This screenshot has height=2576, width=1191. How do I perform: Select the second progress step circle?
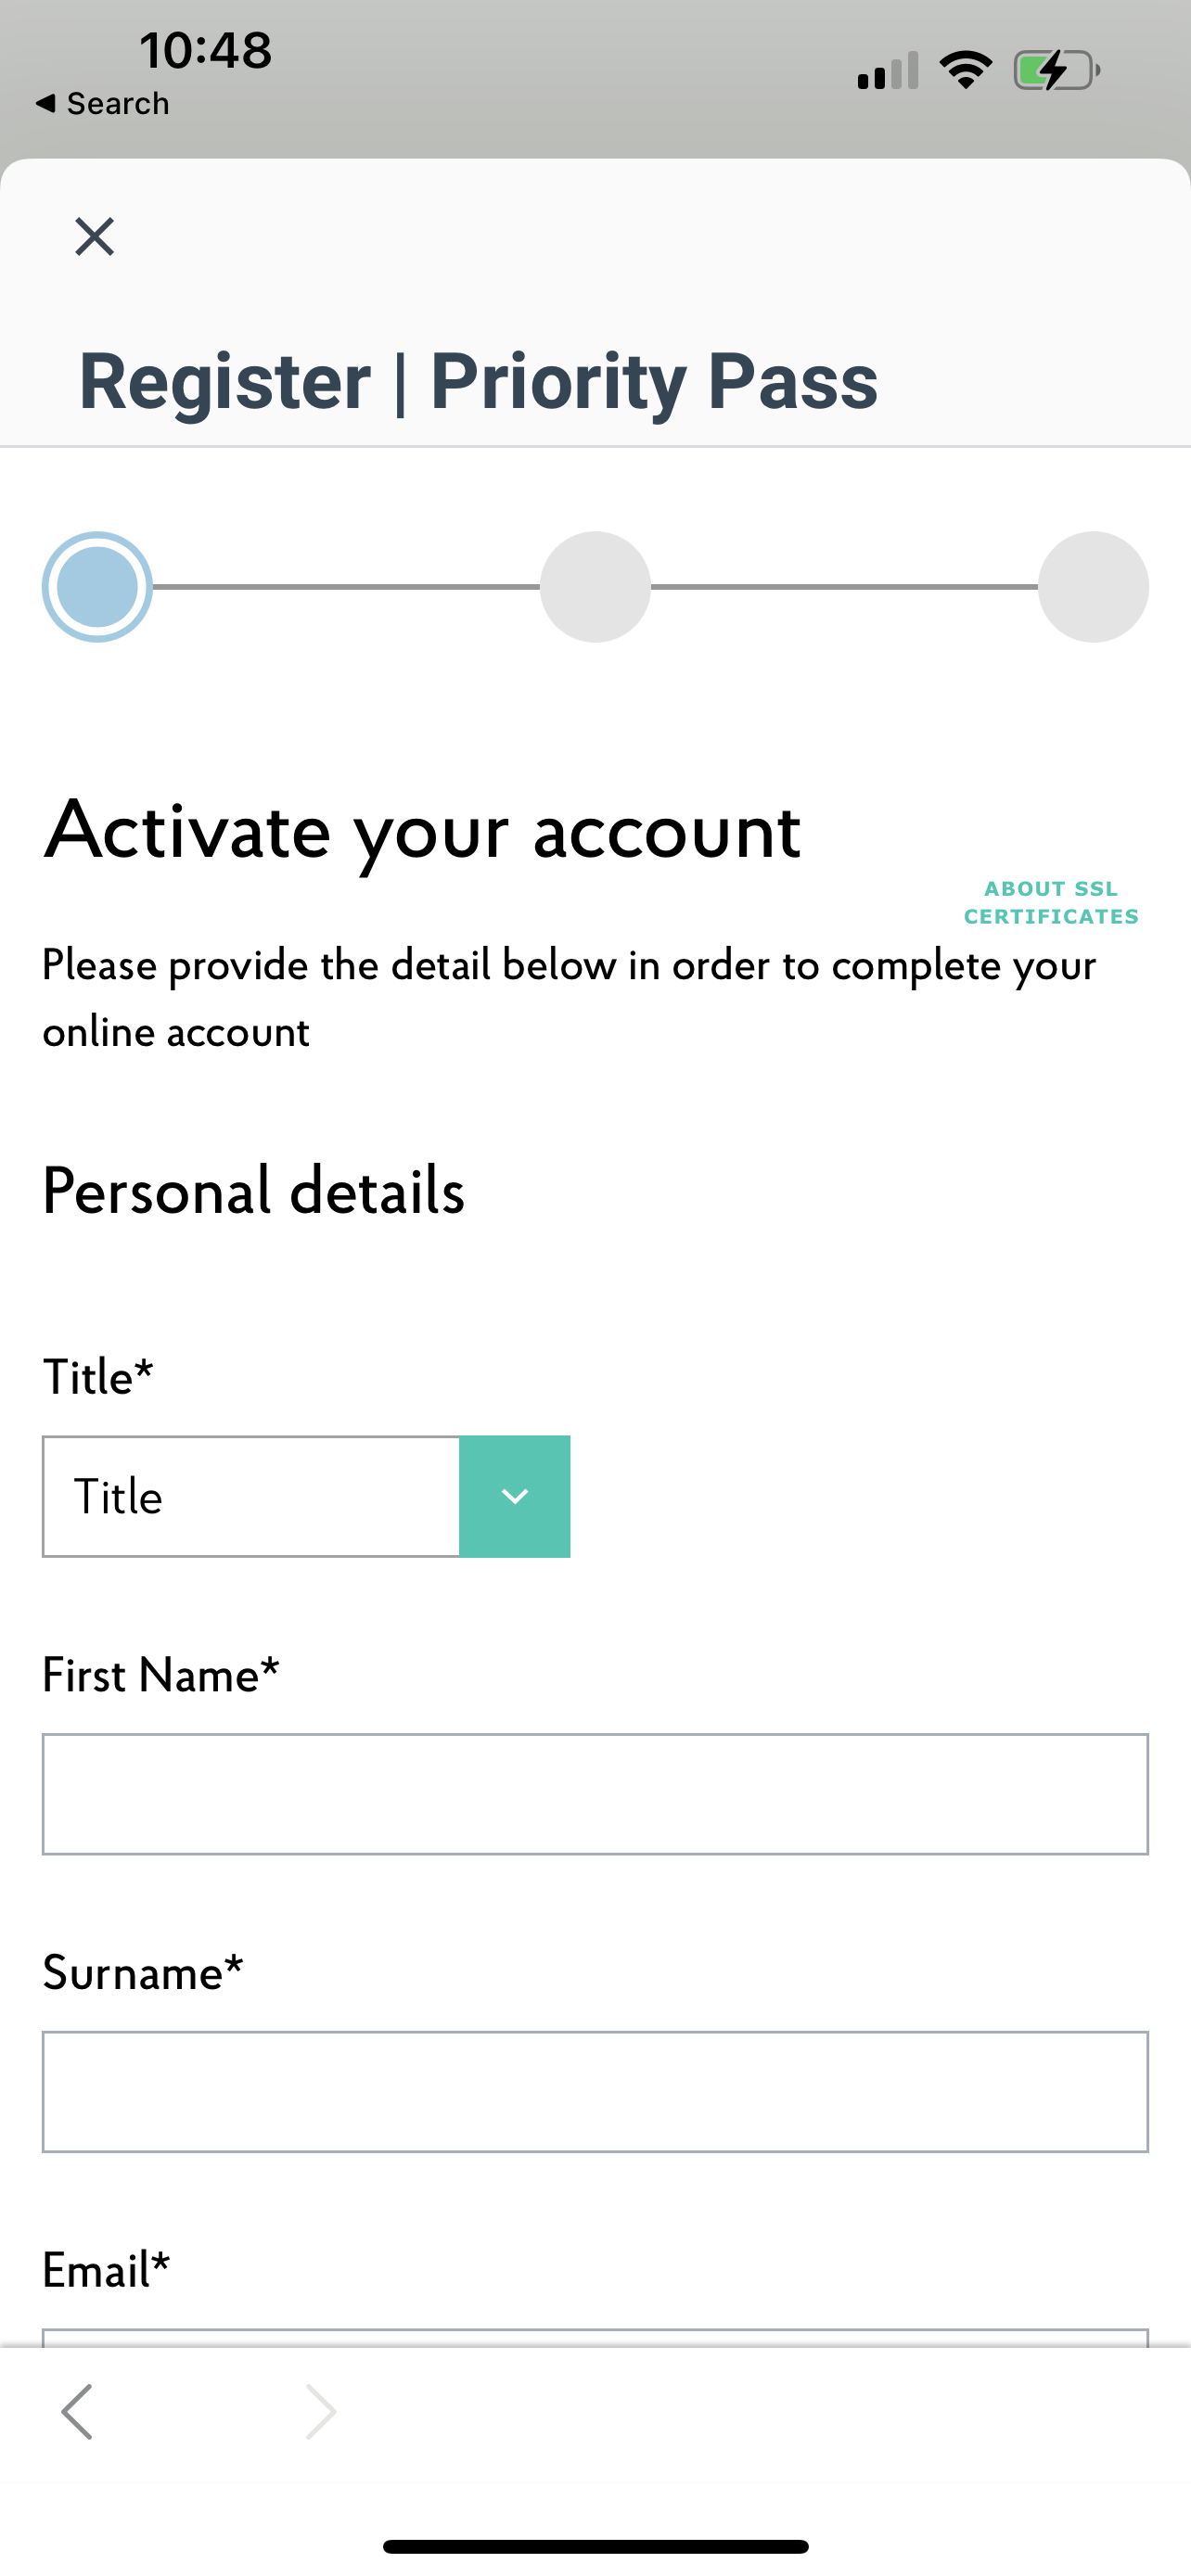(x=595, y=587)
